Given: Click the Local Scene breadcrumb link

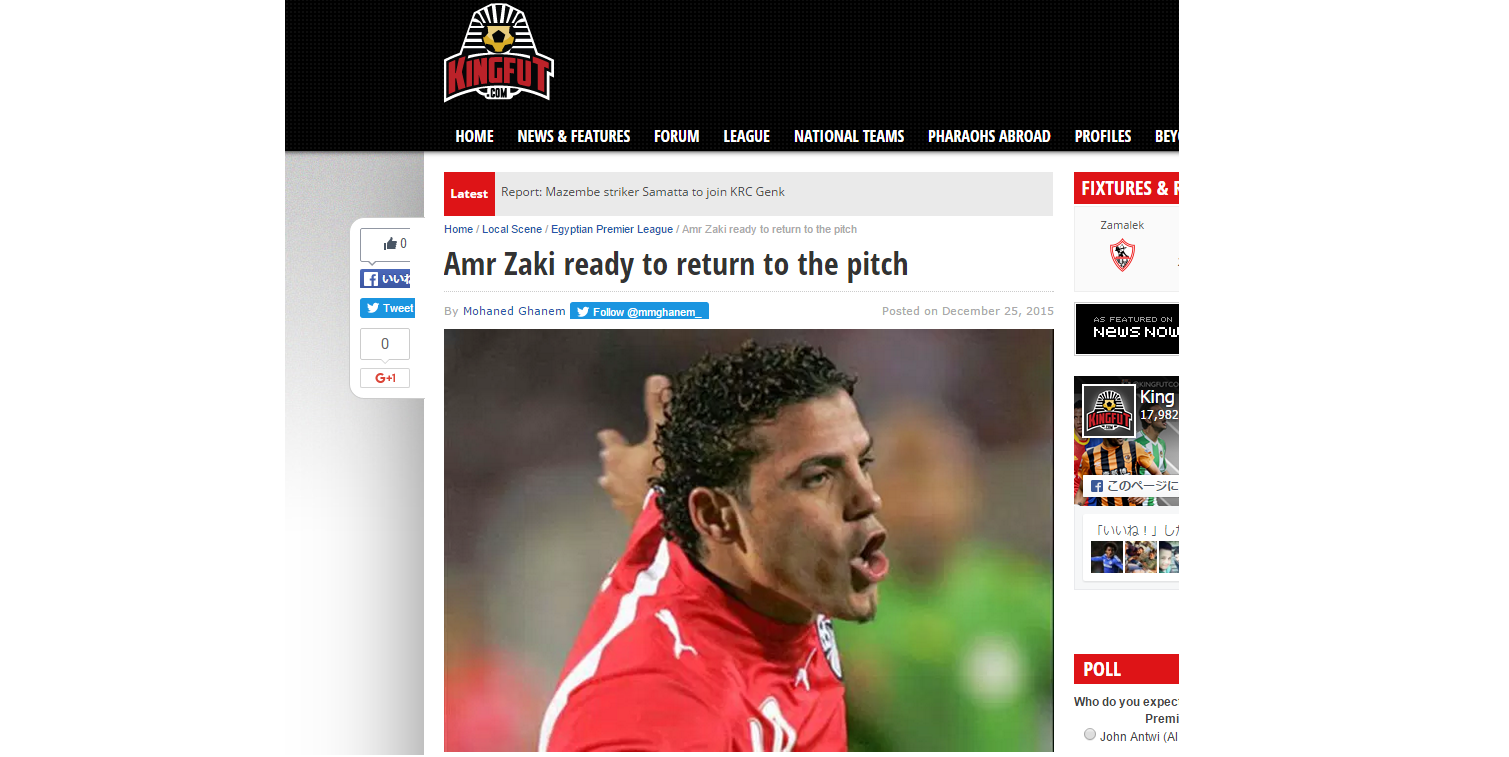Looking at the screenshot, I should tap(512, 229).
